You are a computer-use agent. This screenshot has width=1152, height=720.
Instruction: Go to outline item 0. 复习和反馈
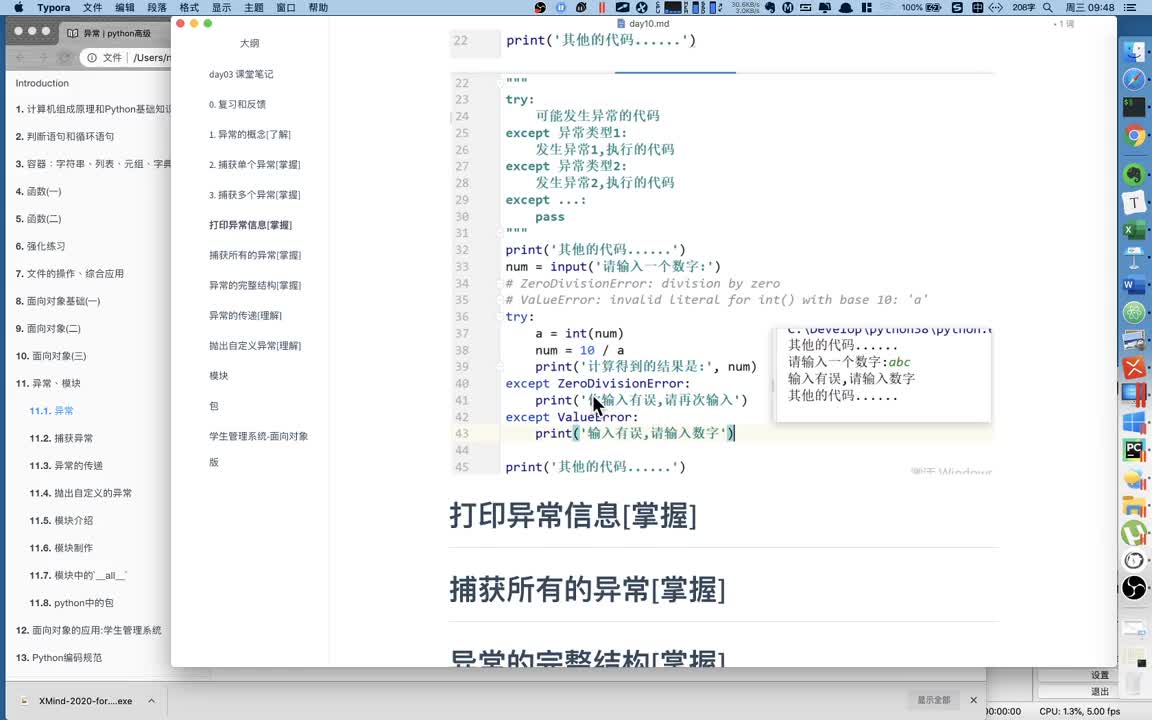(237, 104)
